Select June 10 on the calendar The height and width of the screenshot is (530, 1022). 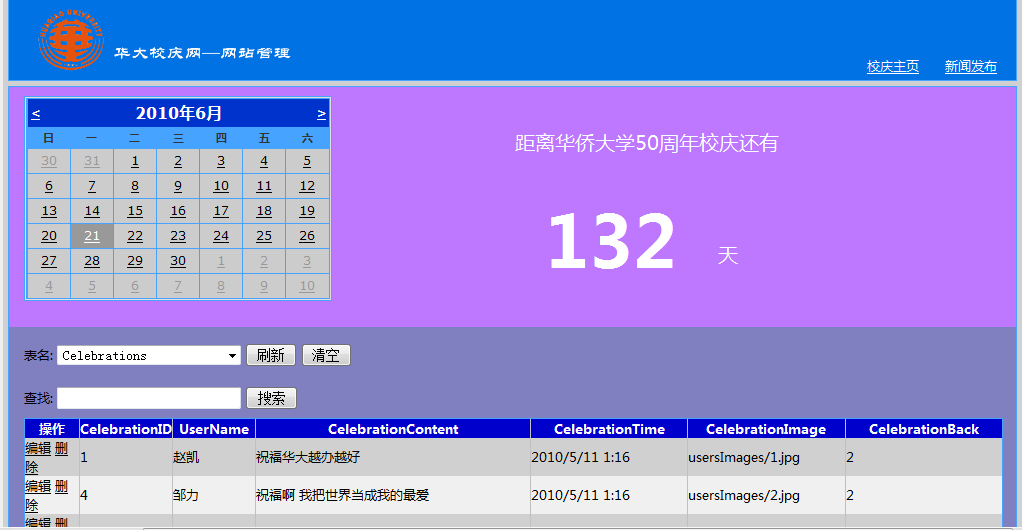(221, 186)
